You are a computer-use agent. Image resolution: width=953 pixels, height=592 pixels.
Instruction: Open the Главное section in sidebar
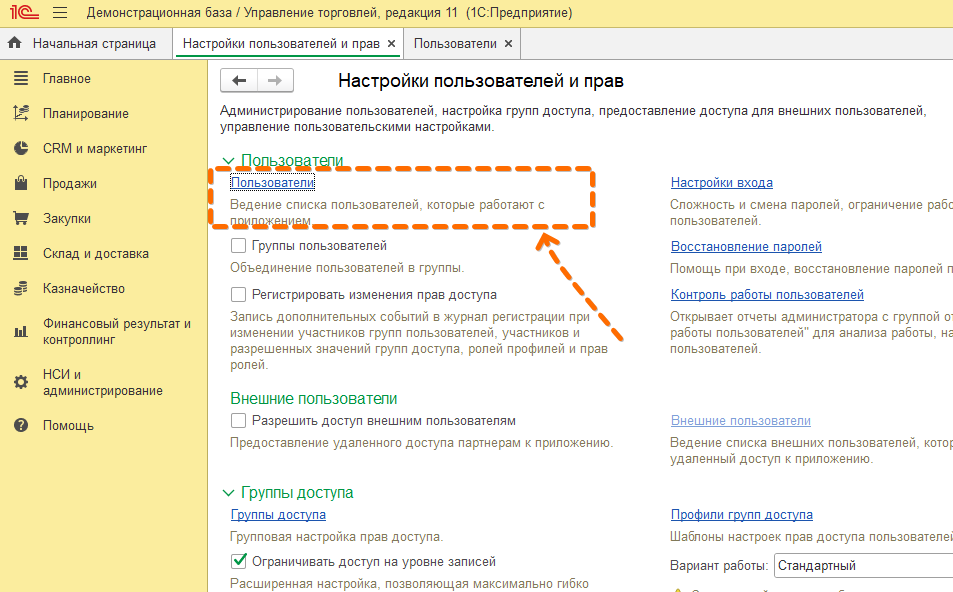[x=66, y=79]
